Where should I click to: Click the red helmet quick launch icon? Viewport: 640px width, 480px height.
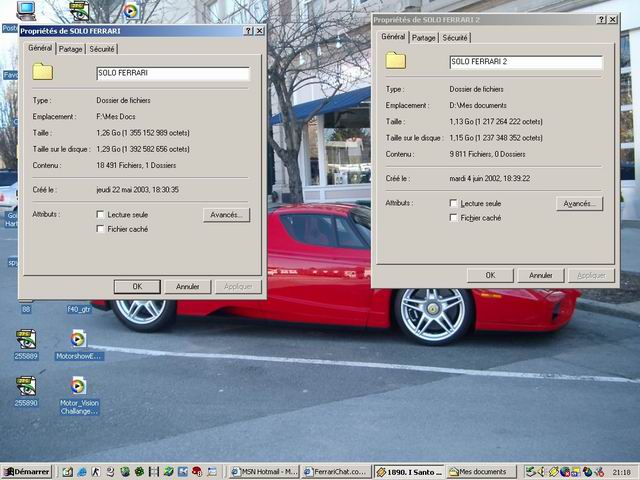click(x=197, y=472)
